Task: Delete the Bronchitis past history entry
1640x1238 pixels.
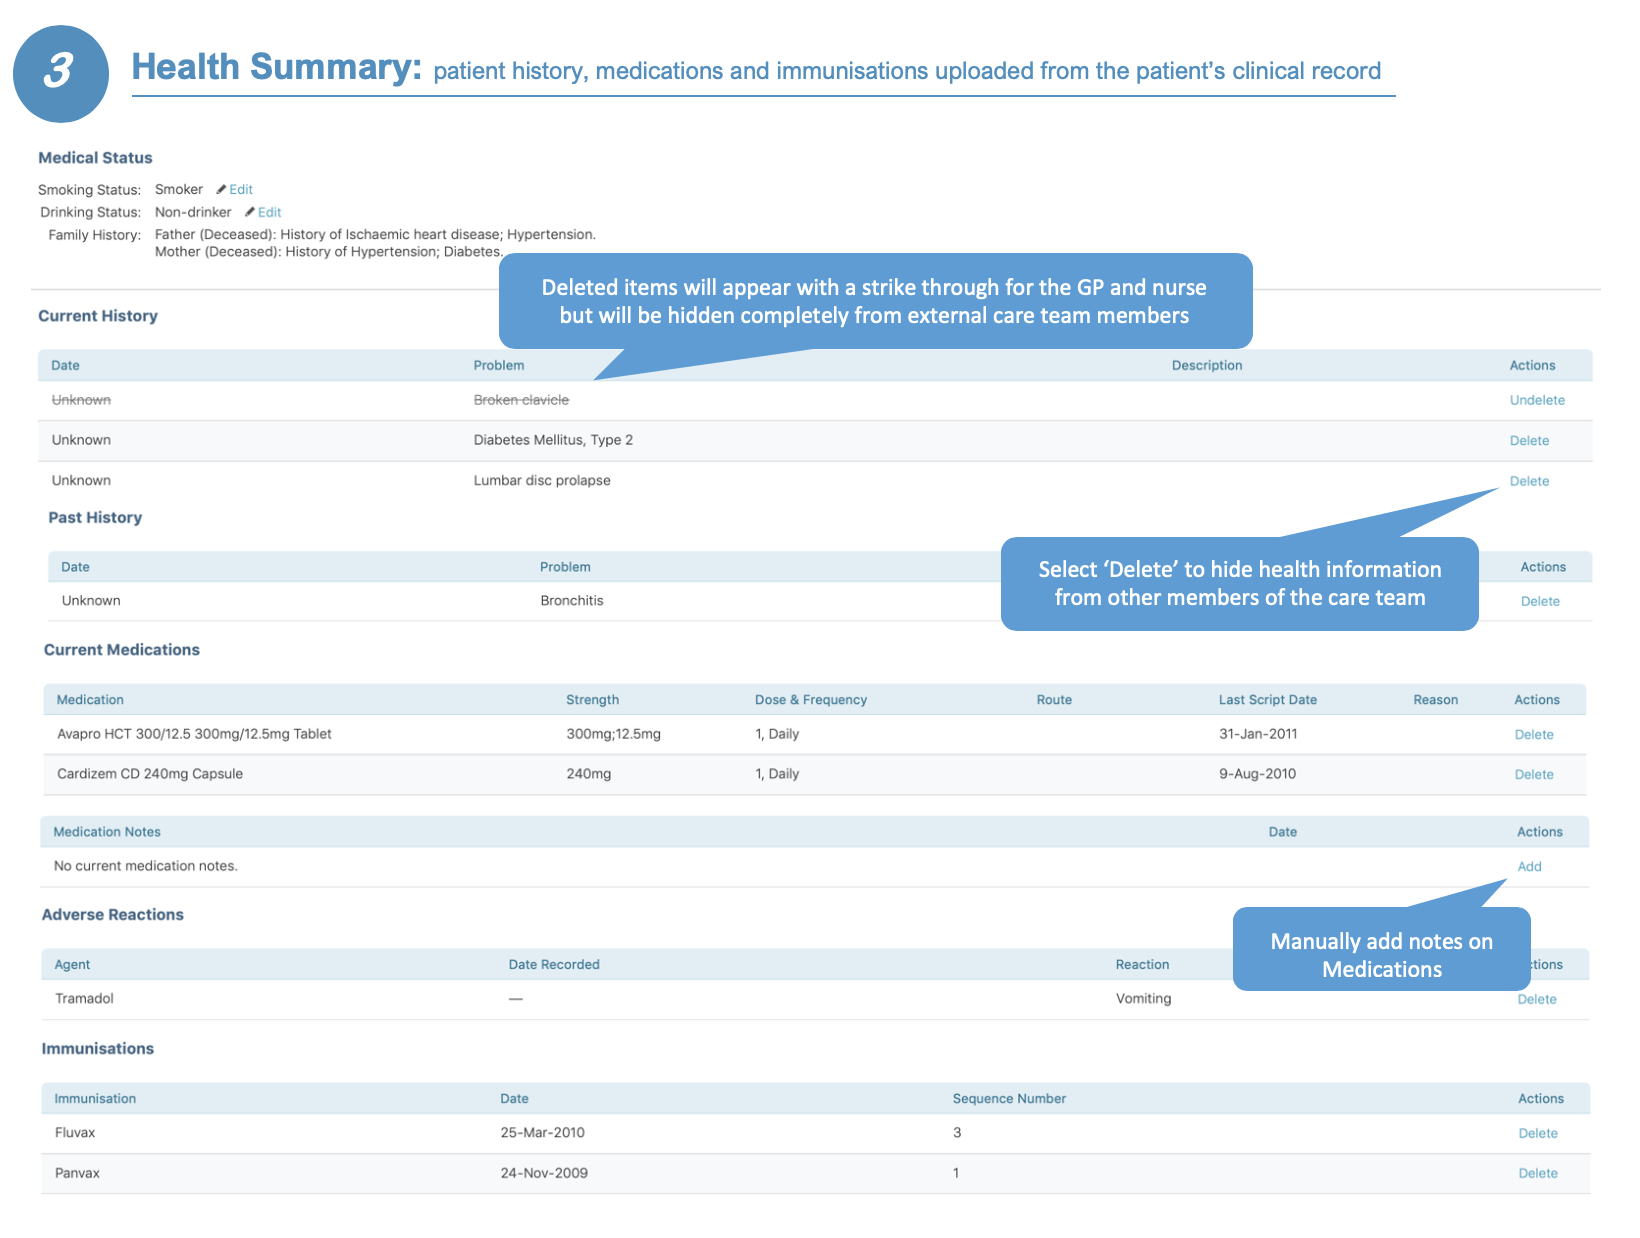Action: [1540, 601]
